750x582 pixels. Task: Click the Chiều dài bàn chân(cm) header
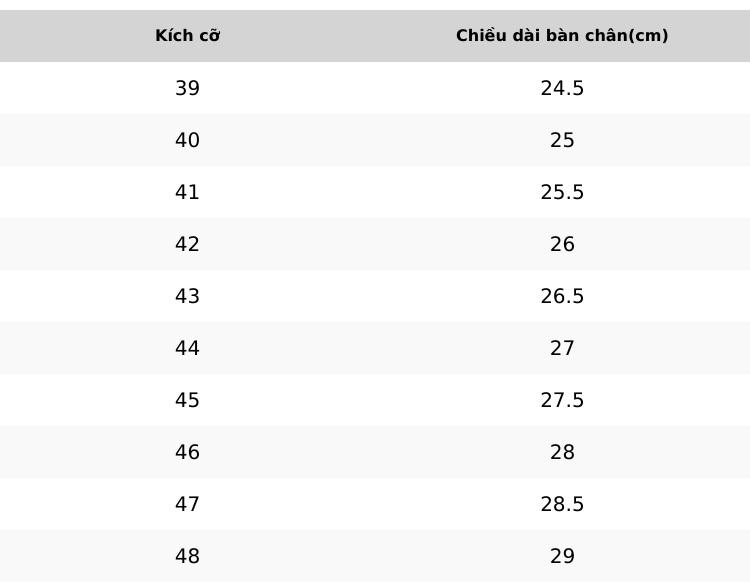562,35
